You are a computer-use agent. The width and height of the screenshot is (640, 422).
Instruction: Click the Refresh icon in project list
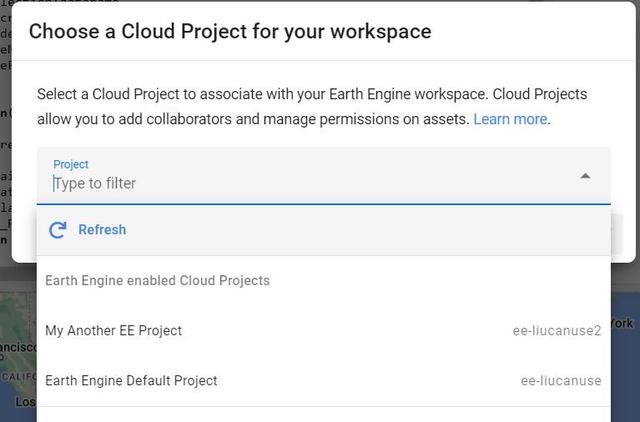click(58, 230)
